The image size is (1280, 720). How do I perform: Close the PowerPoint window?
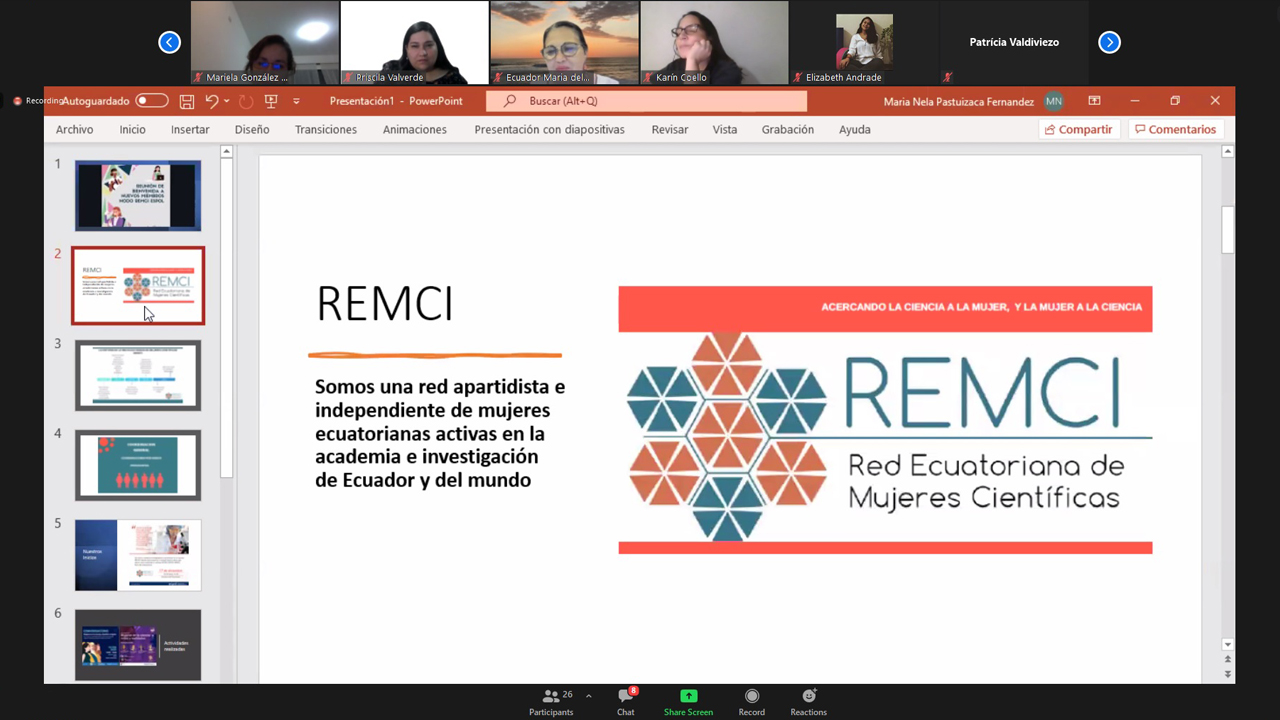[1215, 101]
